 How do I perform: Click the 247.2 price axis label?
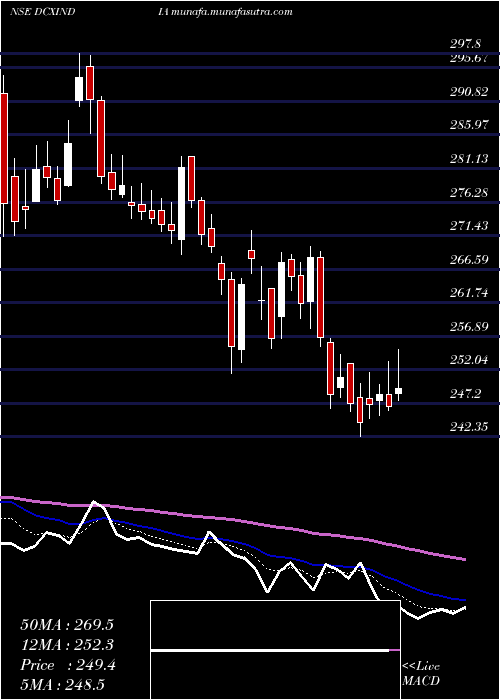pyautogui.click(x=466, y=394)
